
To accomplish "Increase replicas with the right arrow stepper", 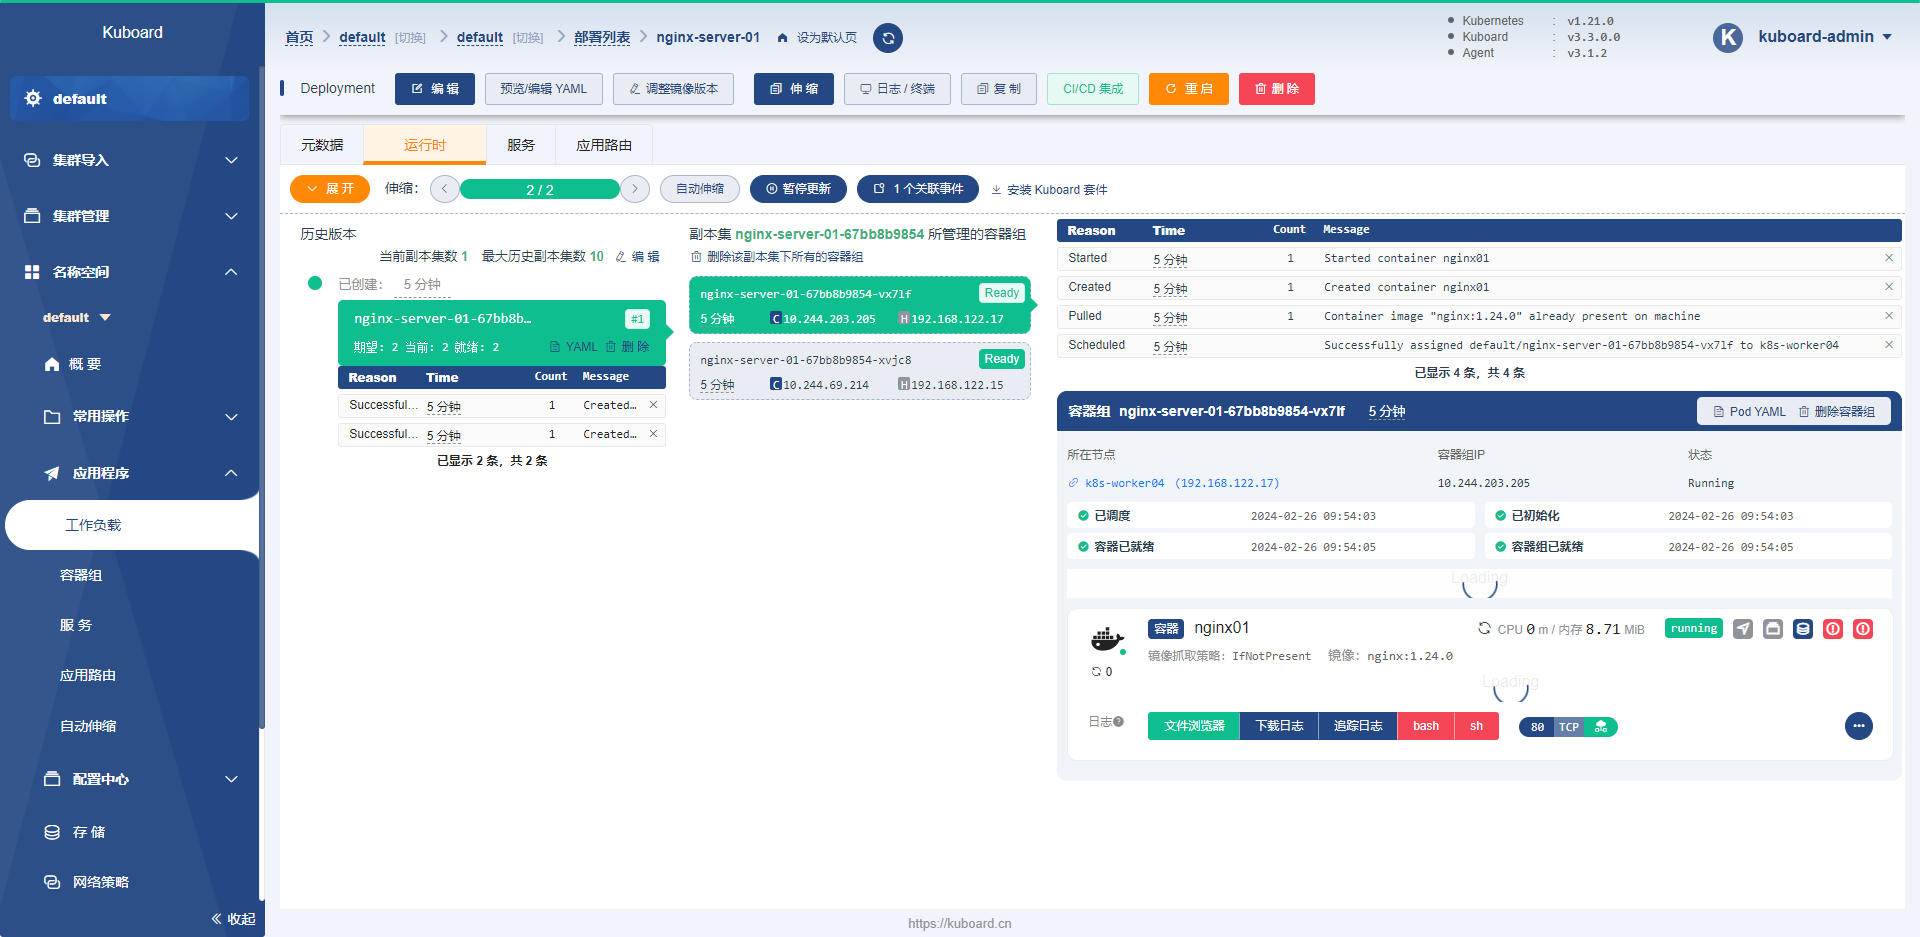I will coord(635,189).
